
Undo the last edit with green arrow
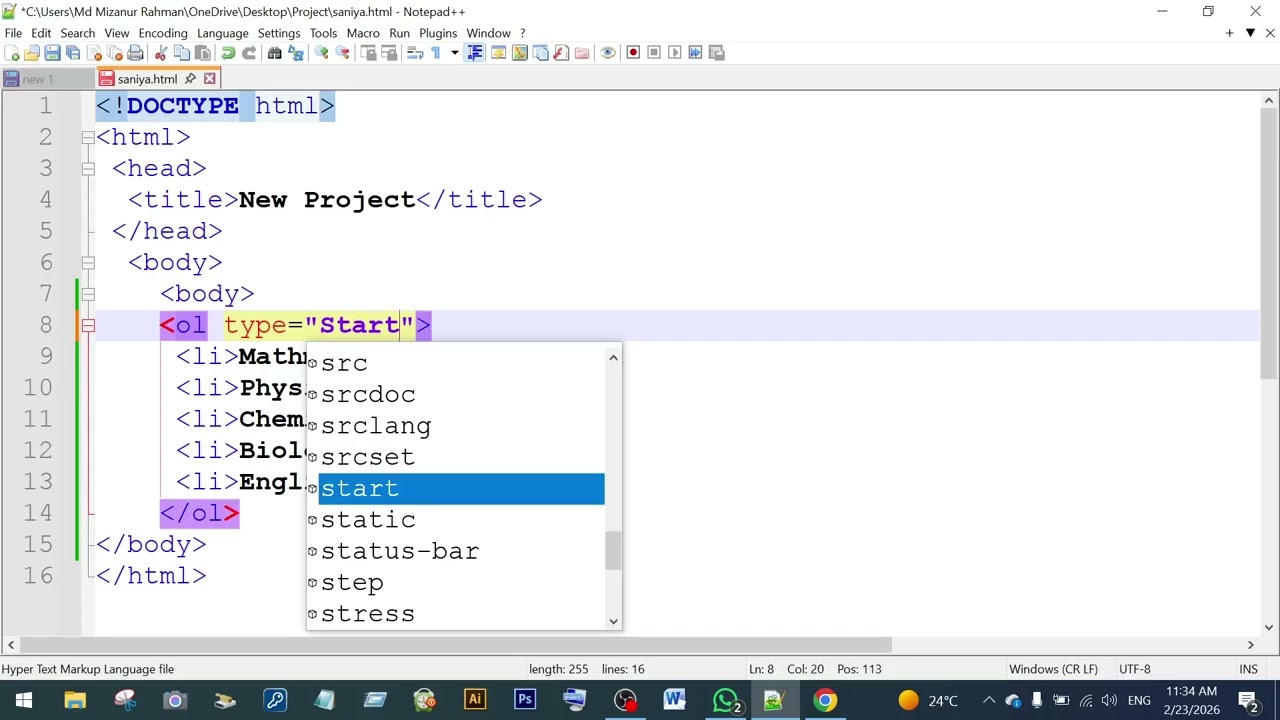pos(228,53)
